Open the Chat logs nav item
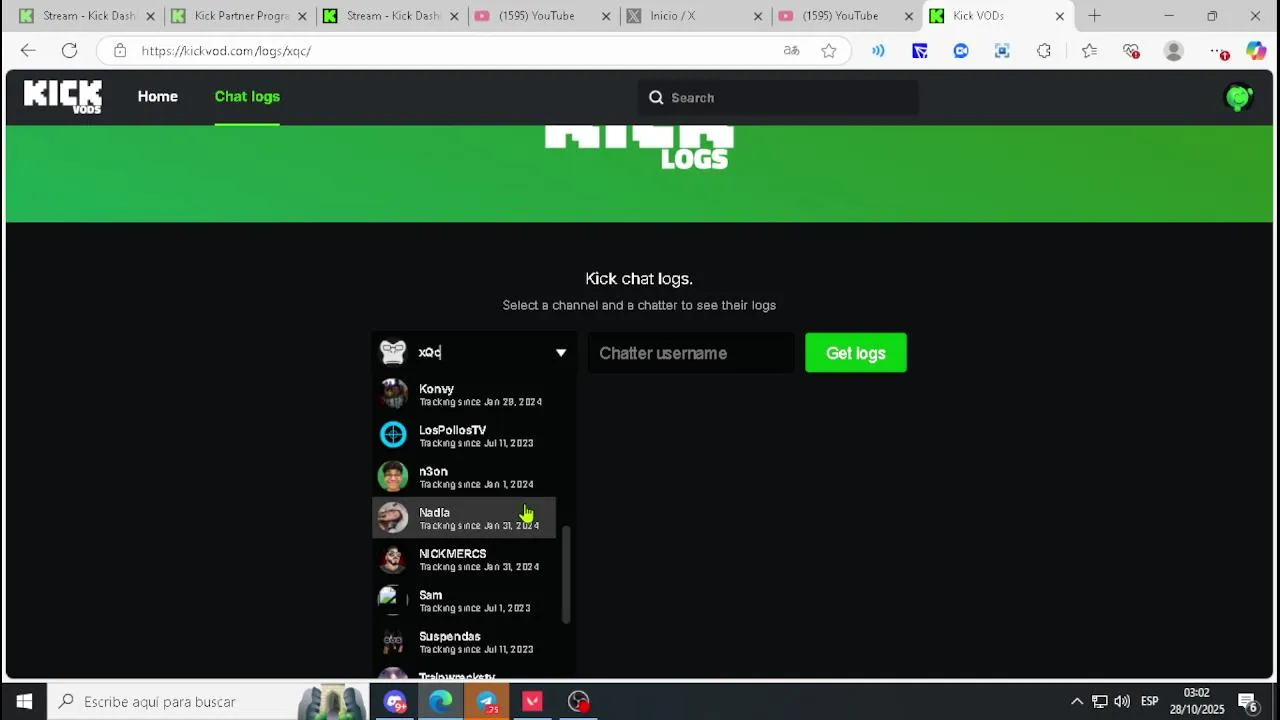Screen dimensions: 1280x720 [x=247, y=97]
